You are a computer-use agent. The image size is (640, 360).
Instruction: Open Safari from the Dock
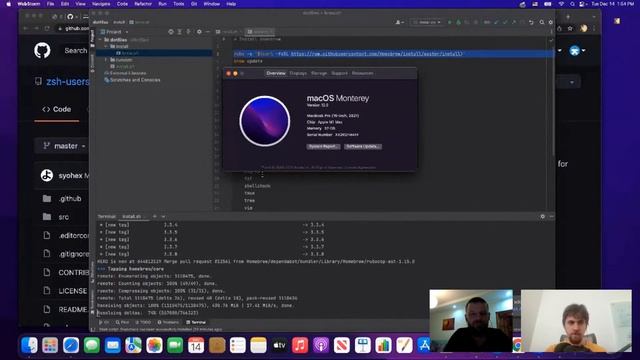coord(71,345)
